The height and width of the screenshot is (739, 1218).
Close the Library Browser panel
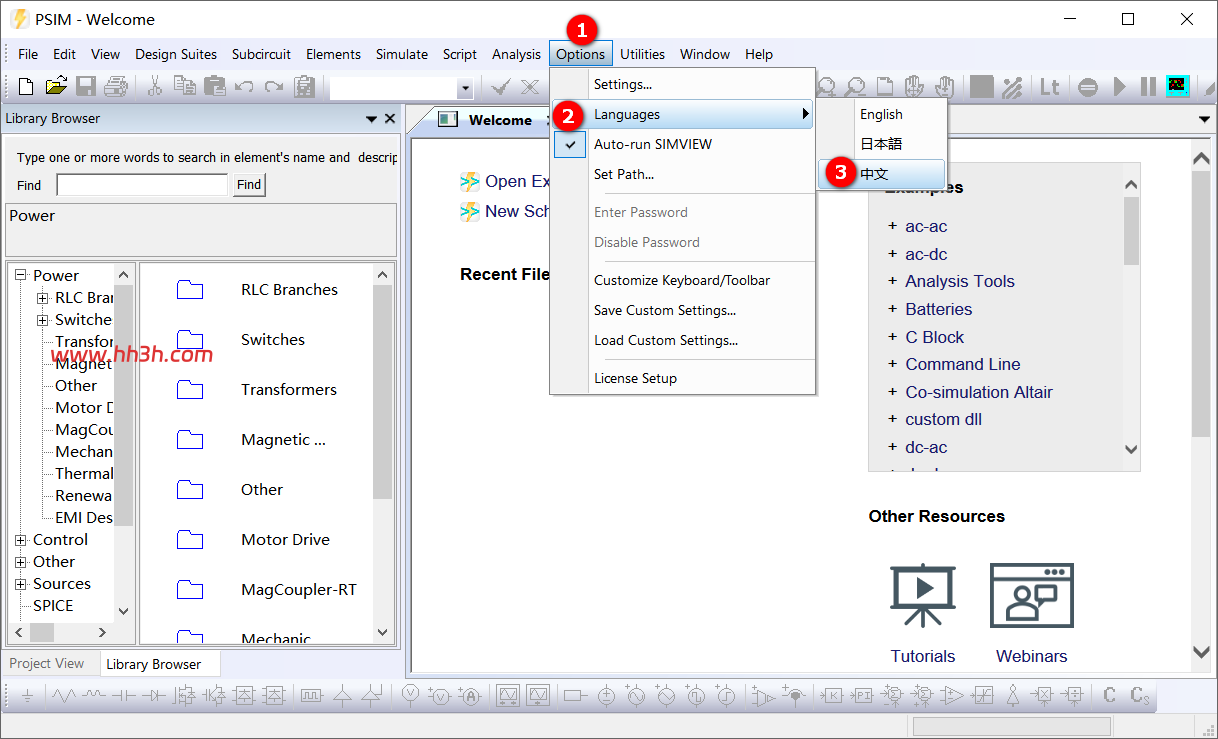[390, 119]
